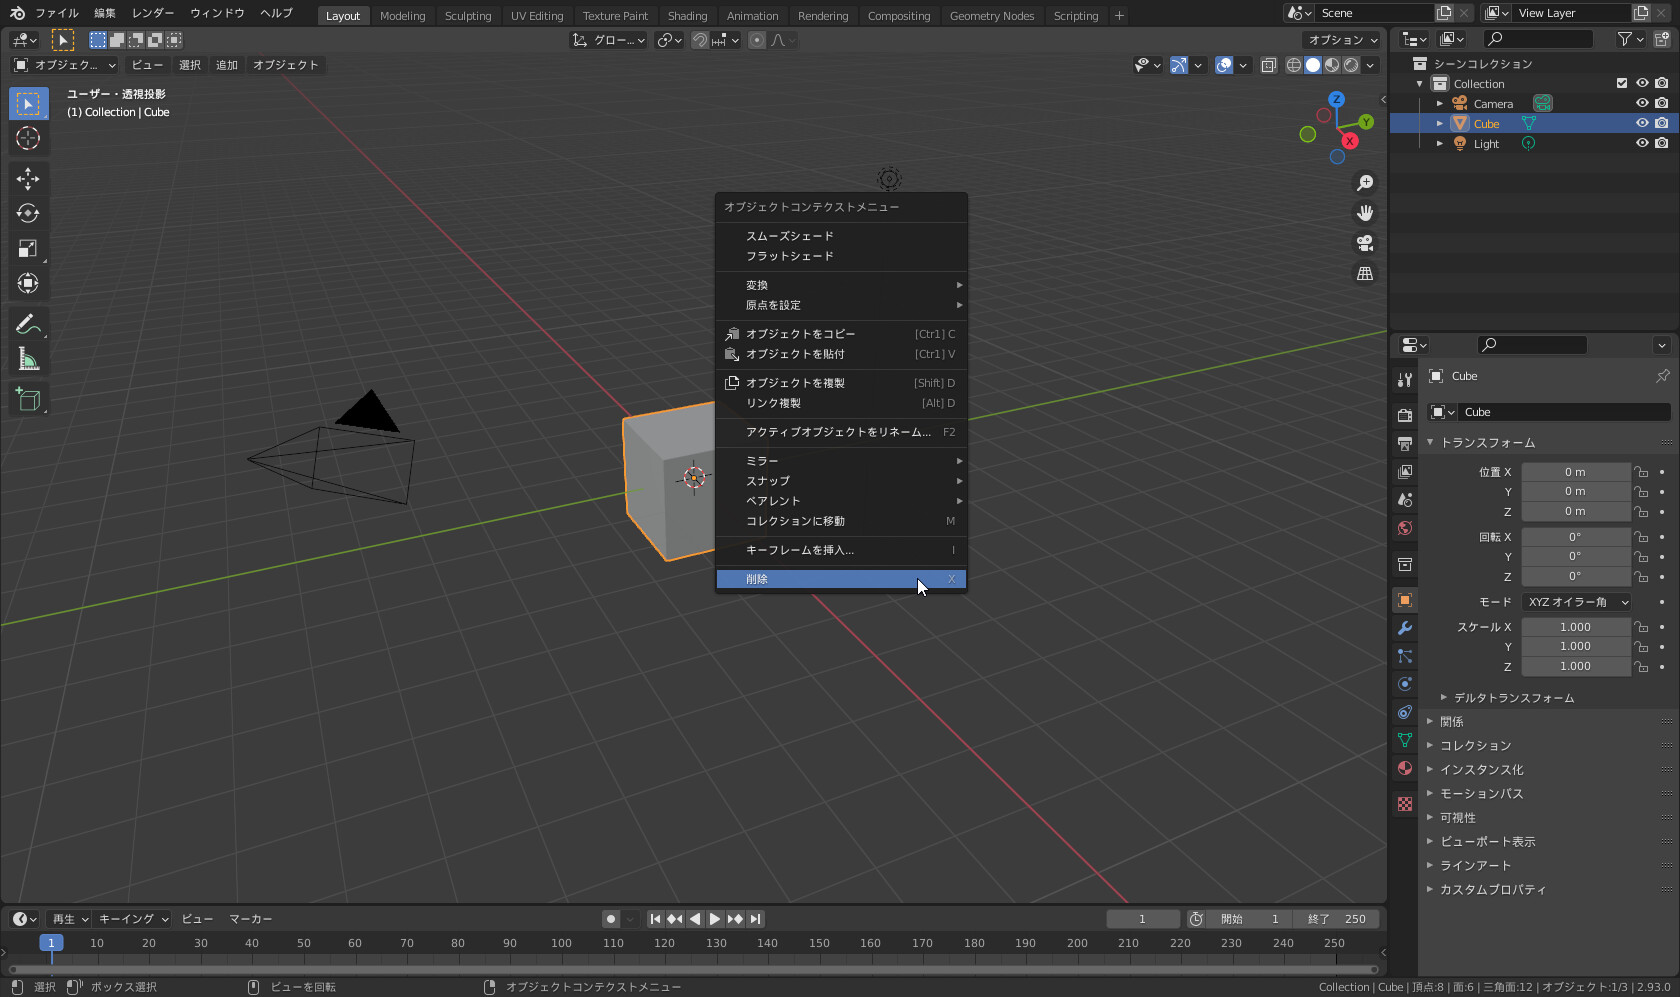
Task: Uncheck the Collection exclude checkbox
Action: [1622, 83]
